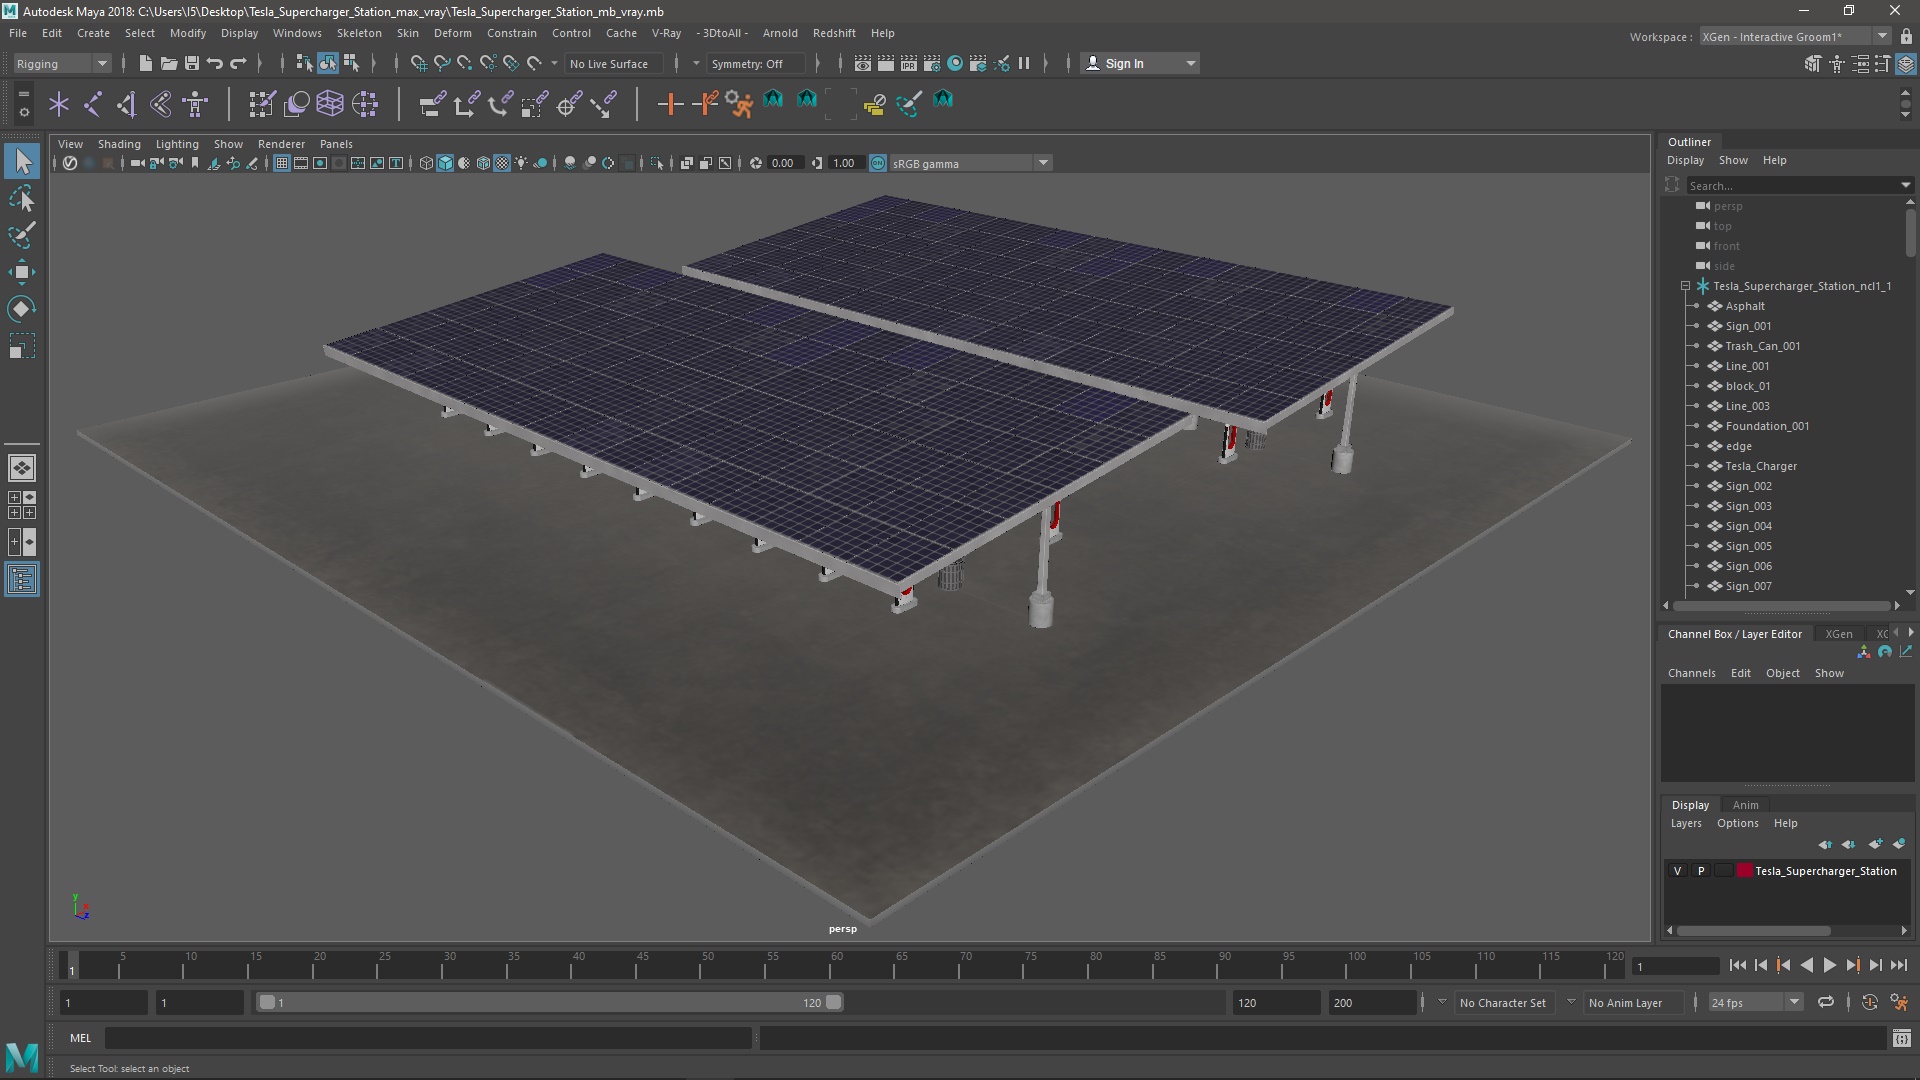Click the orange Locator shelf icon
1920x1080 pixels.
pyautogui.click(x=670, y=103)
